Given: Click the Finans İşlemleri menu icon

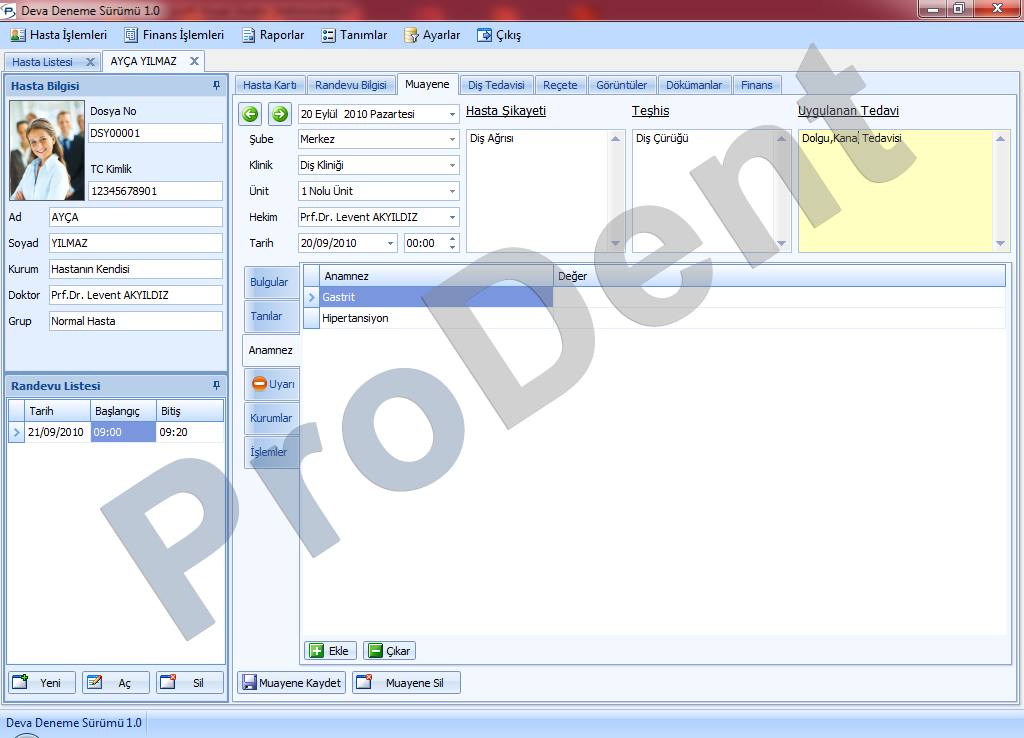Looking at the screenshot, I should 131,35.
